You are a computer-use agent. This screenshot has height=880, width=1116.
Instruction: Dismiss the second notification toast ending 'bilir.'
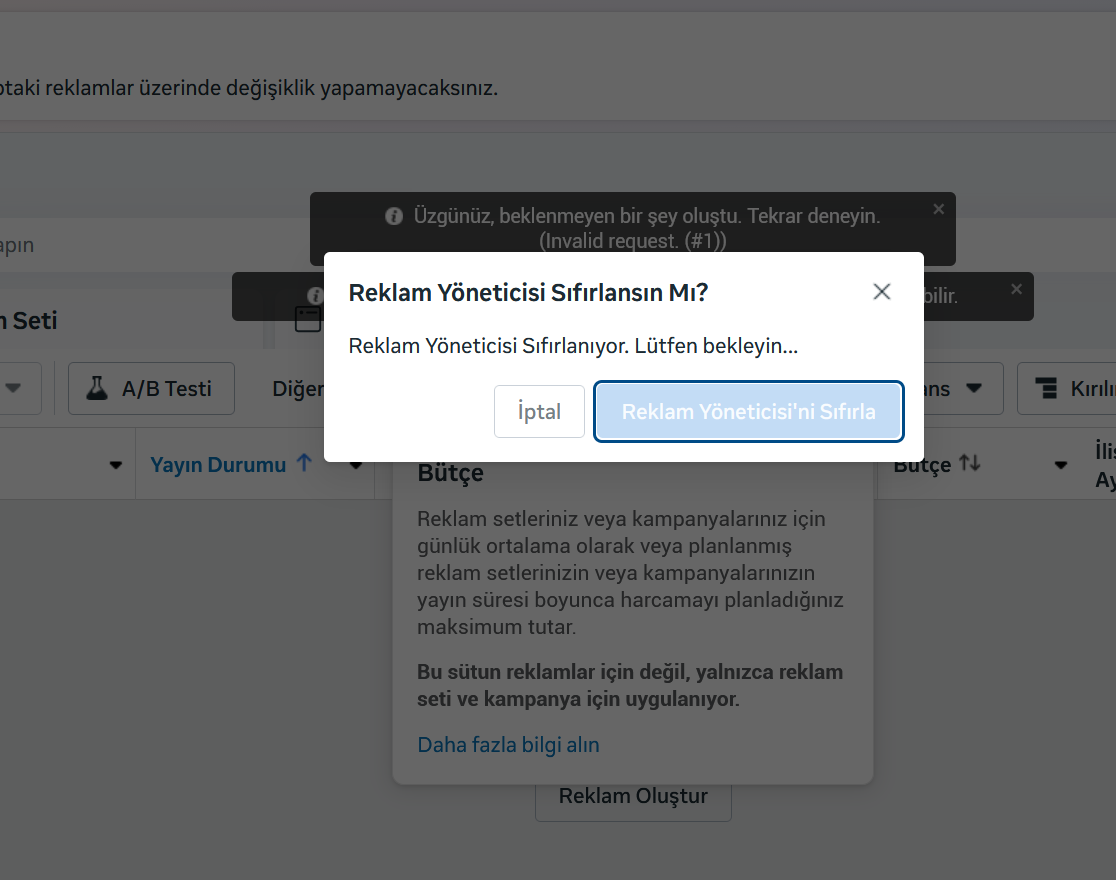pyautogui.click(x=1016, y=289)
